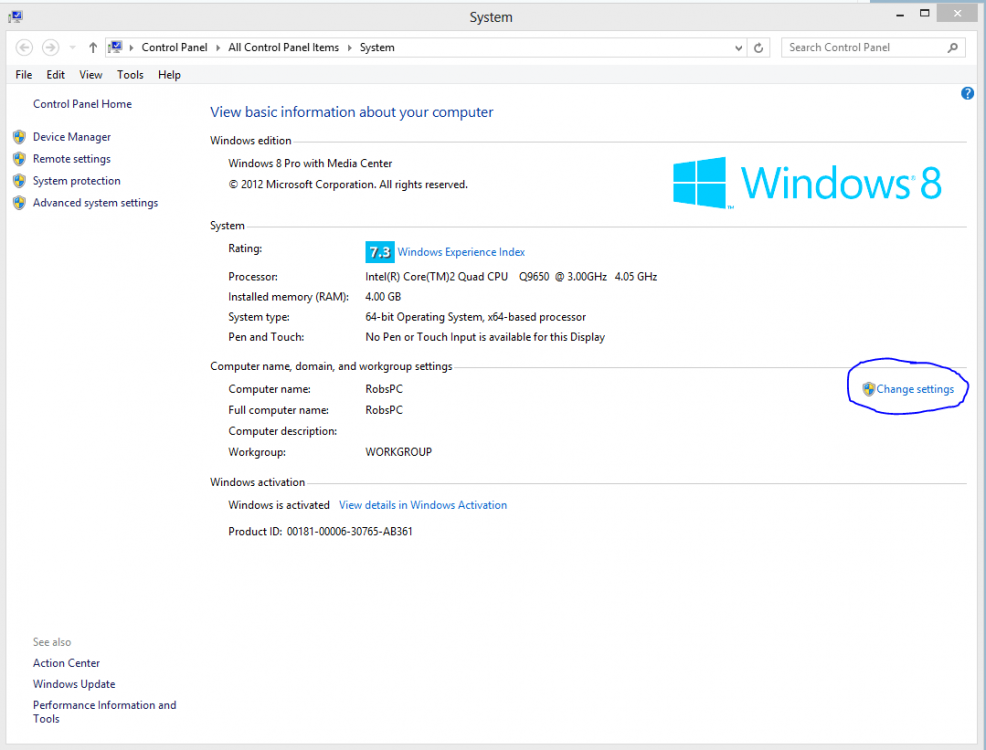The image size is (986, 750).
Task: Click 64-bit Operating System text
Action: [x=475, y=317]
